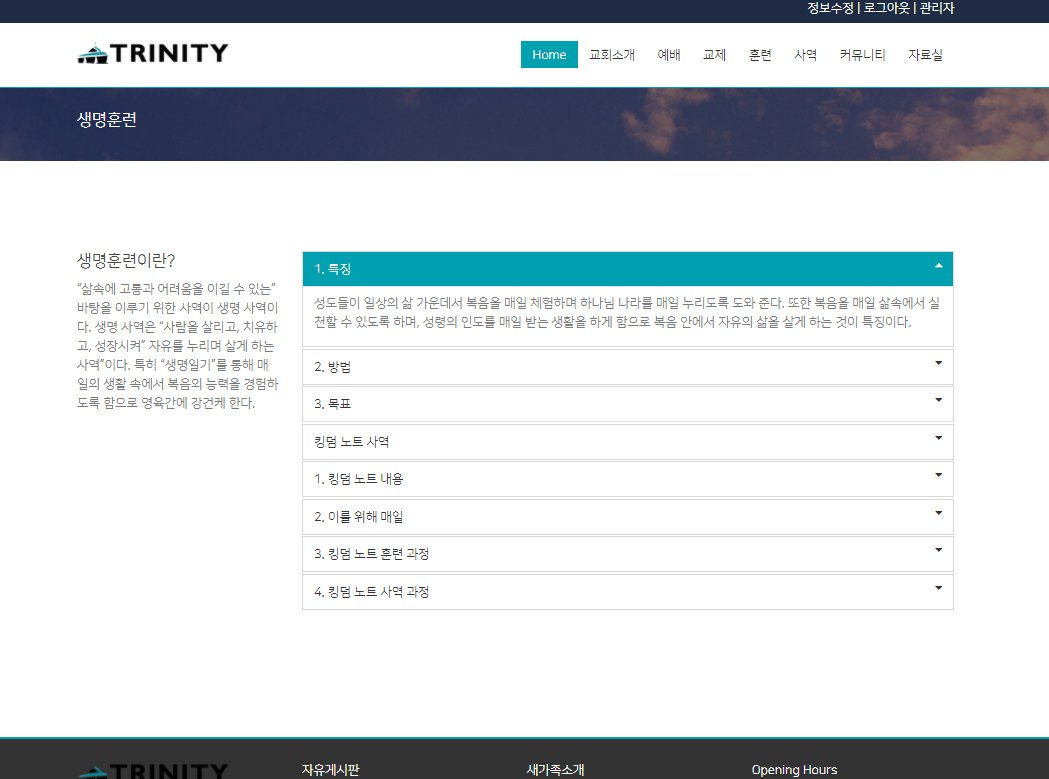Image resolution: width=1049 pixels, height=779 pixels.
Task: Open the Home menu item
Action: [x=549, y=55]
